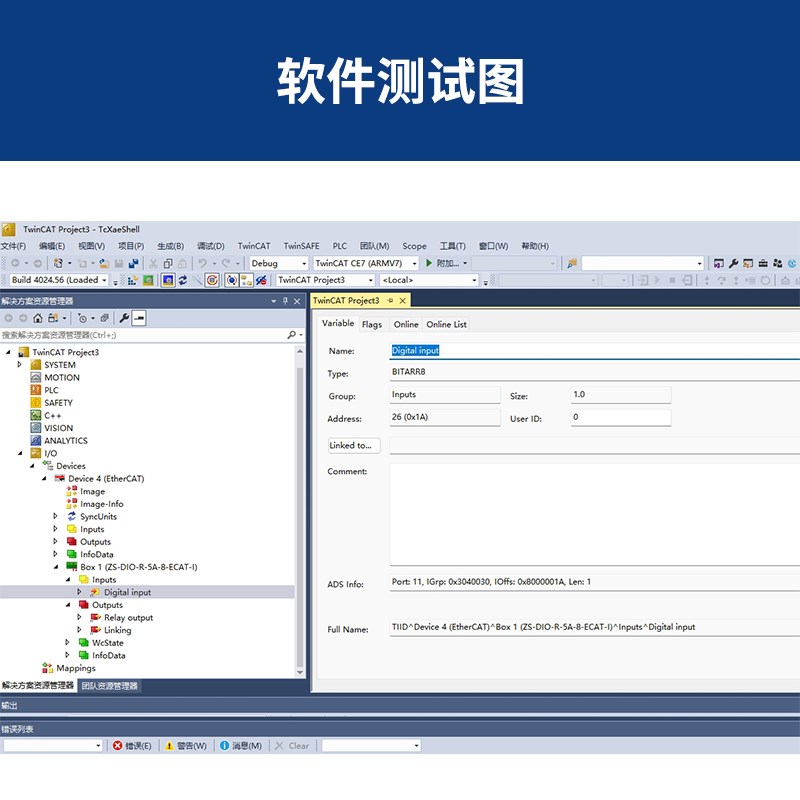Select the Mappings tree item
Screen dimensions: 800x800
tap(76, 668)
